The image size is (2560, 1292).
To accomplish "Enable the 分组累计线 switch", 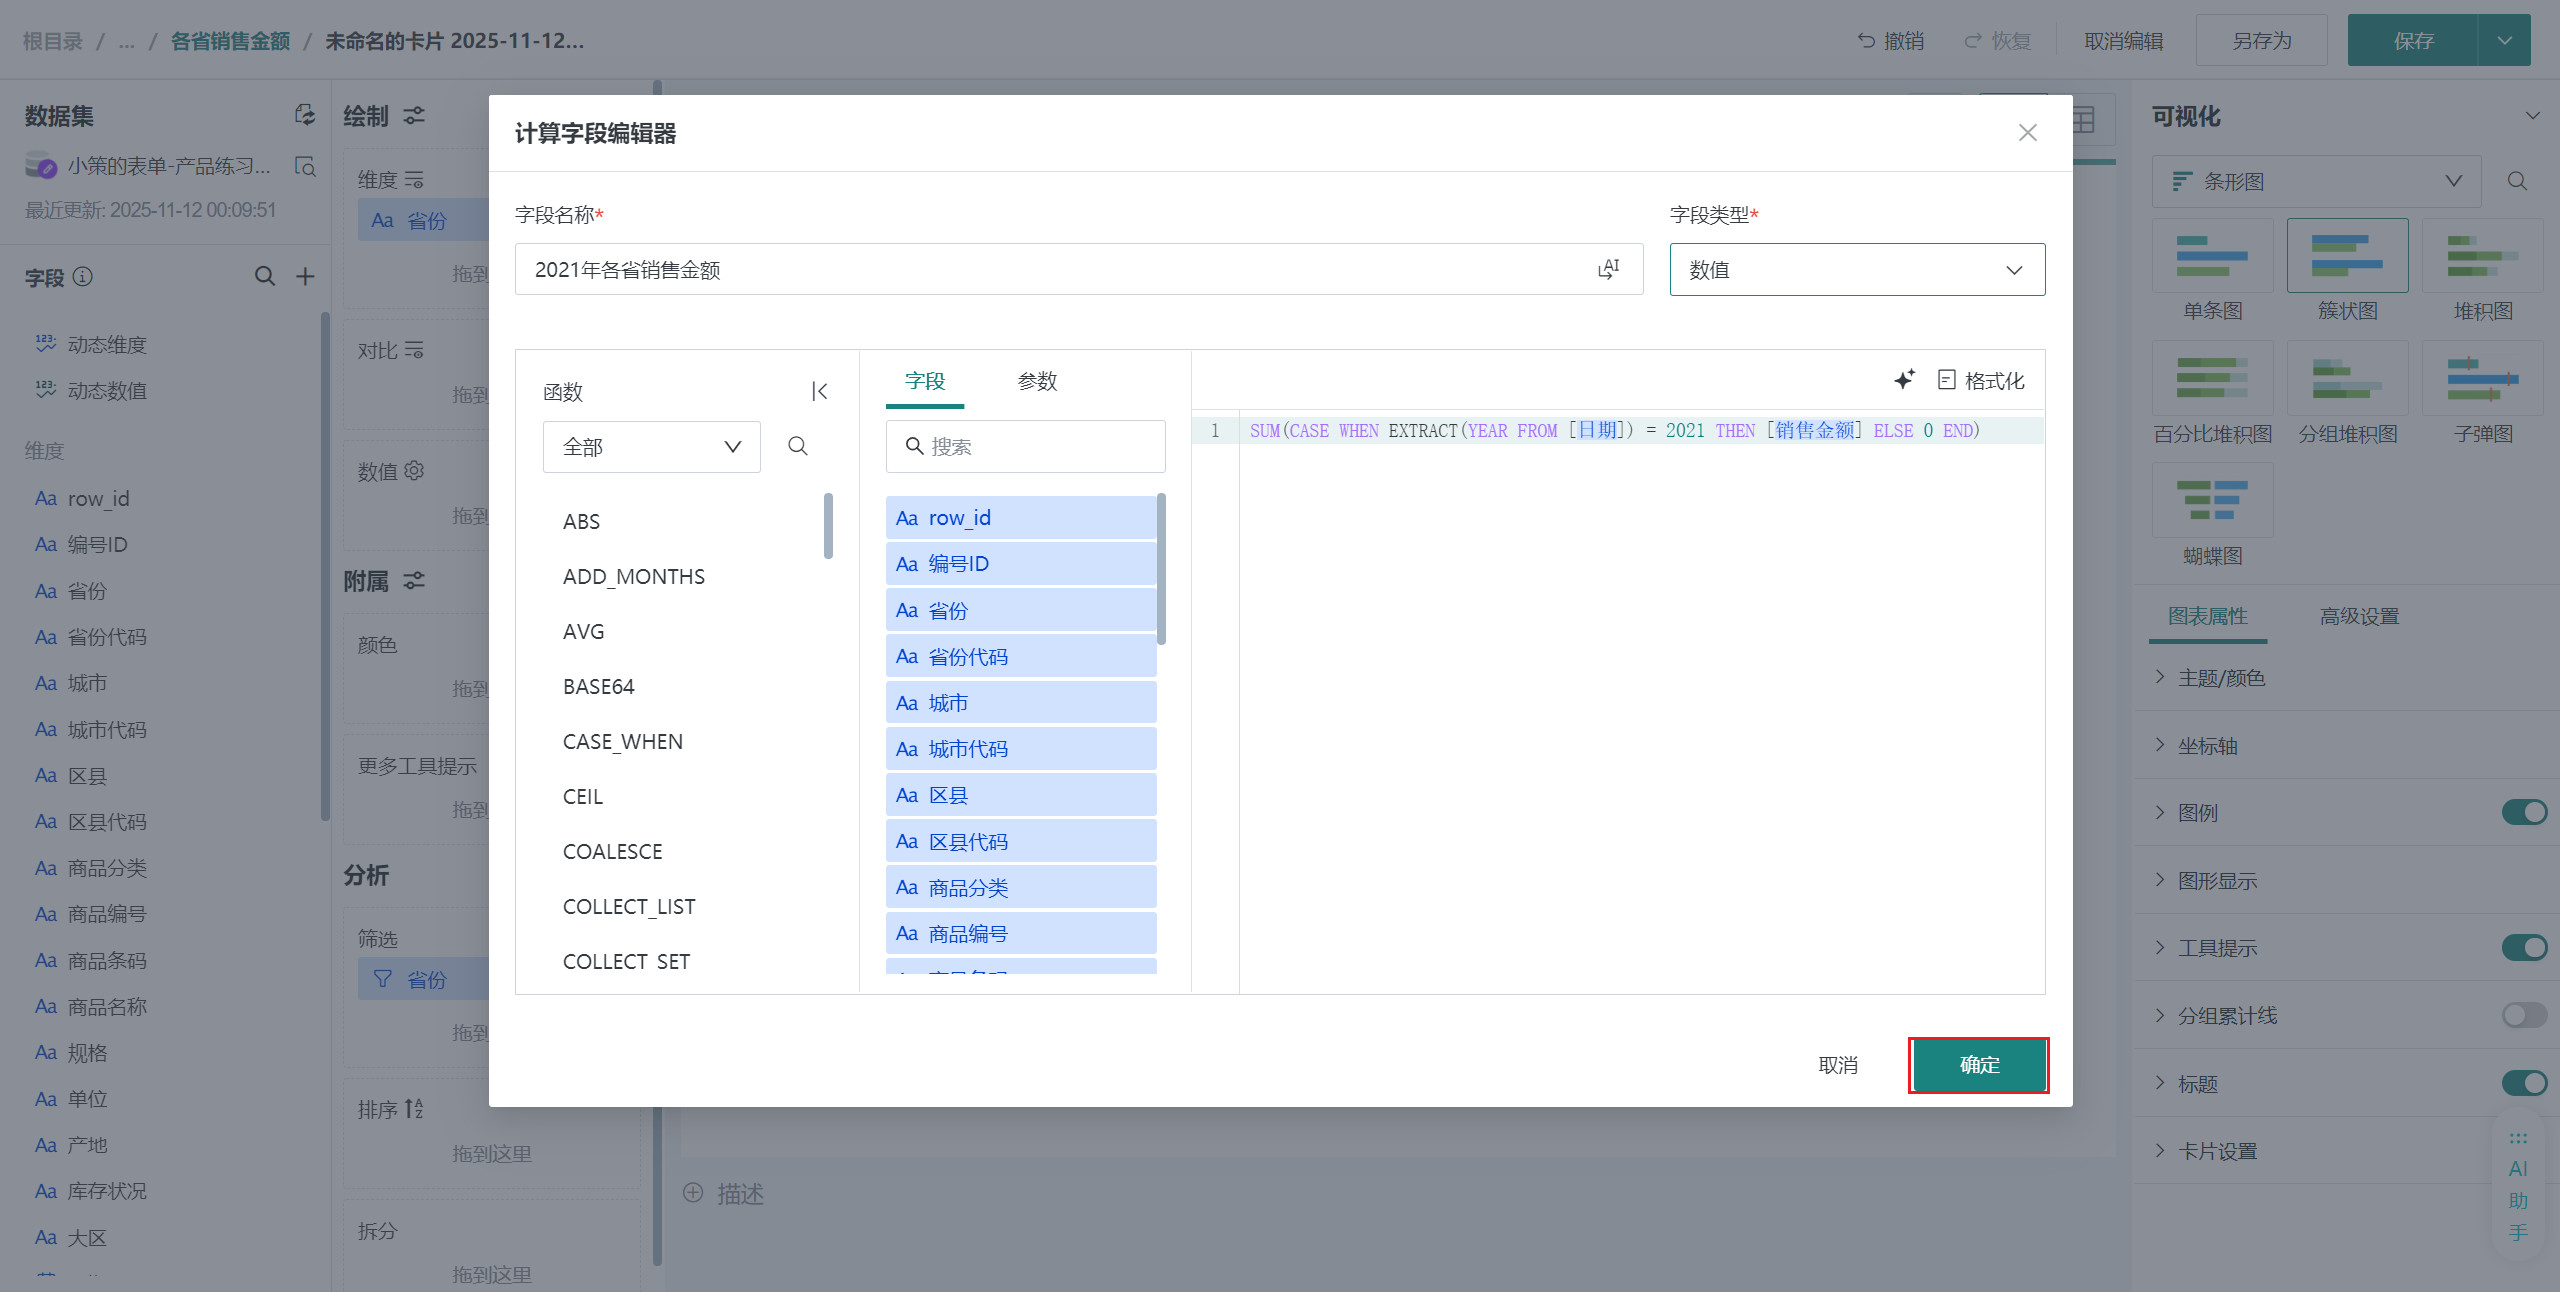I will pyautogui.click(x=2523, y=1015).
